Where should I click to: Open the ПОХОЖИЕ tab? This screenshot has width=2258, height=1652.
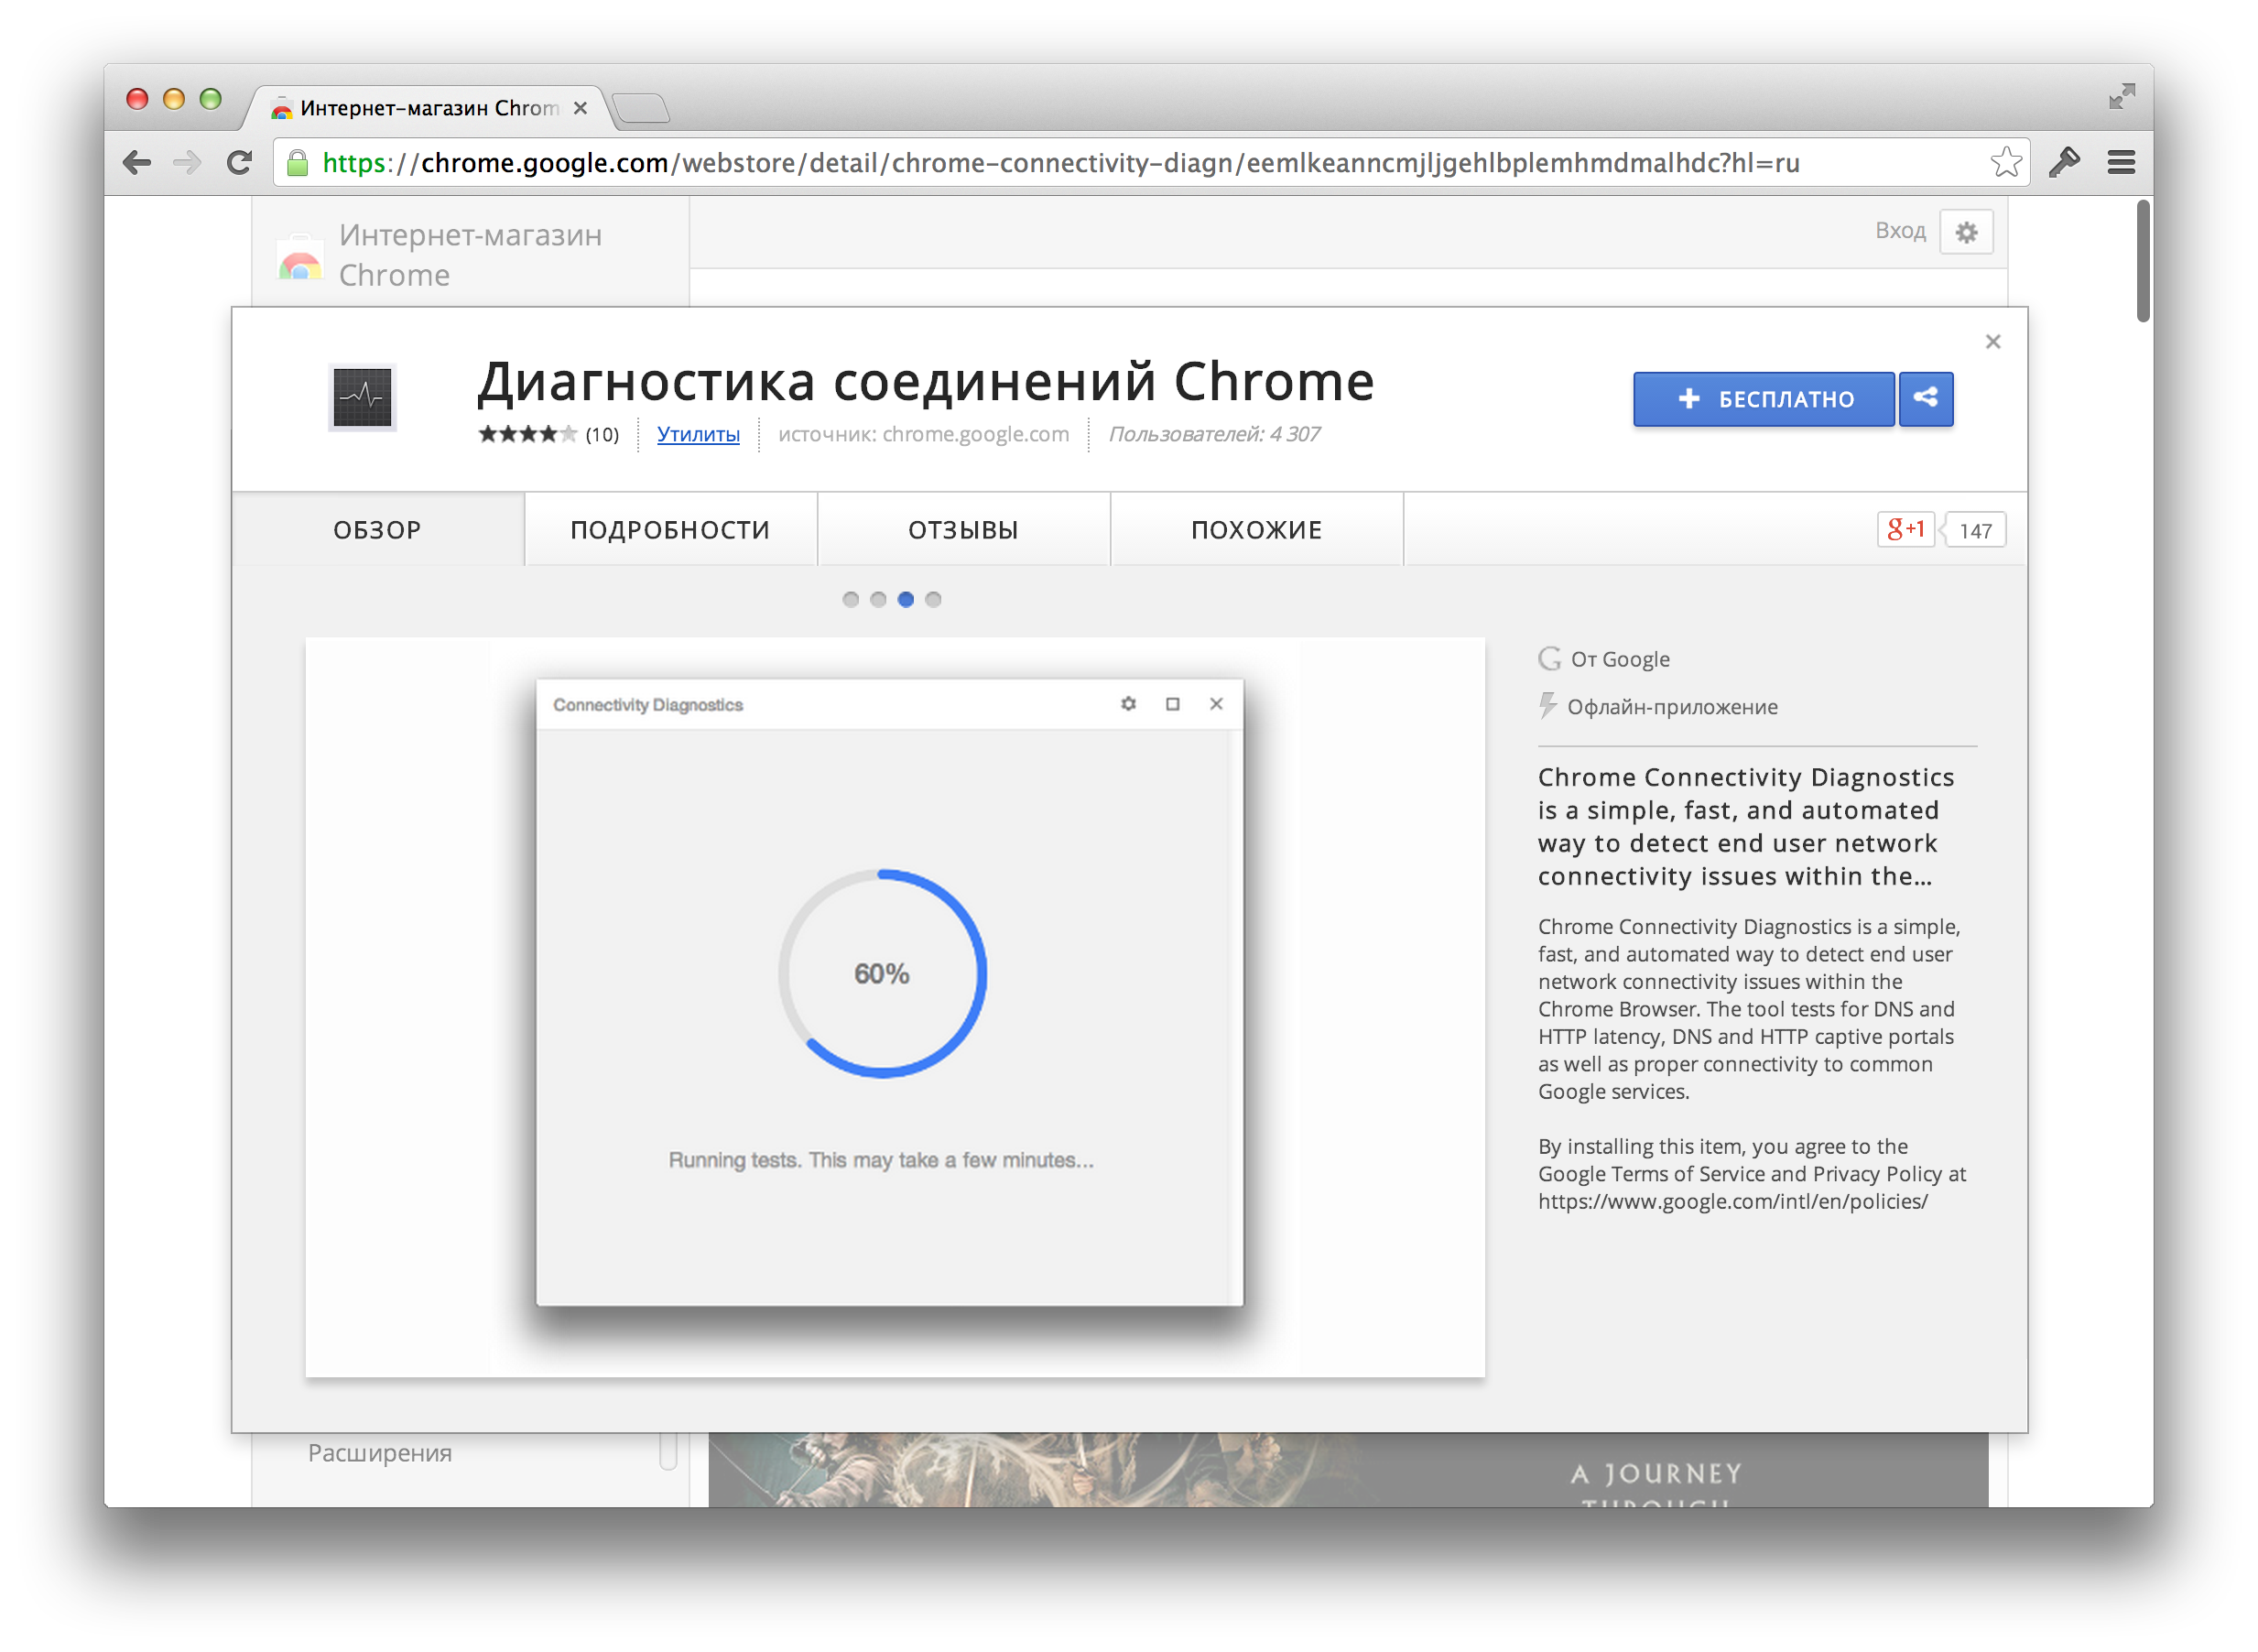pyautogui.click(x=1256, y=530)
